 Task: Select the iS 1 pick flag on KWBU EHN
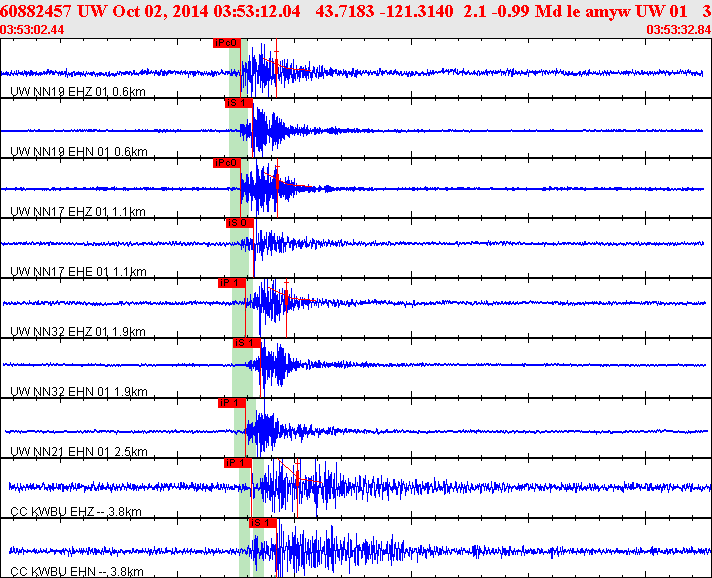click(262, 523)
